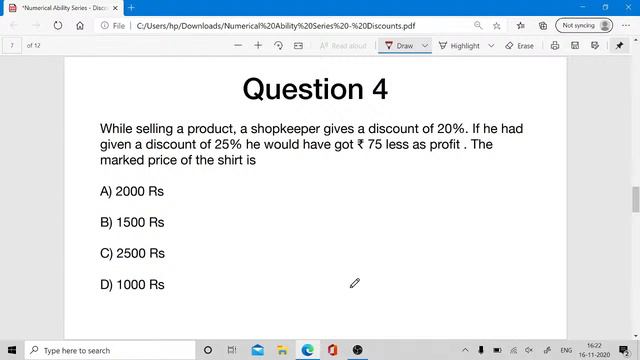Click the ENG language indicator
This screenshot has height=360, width=640.
[x=566, y=350]
